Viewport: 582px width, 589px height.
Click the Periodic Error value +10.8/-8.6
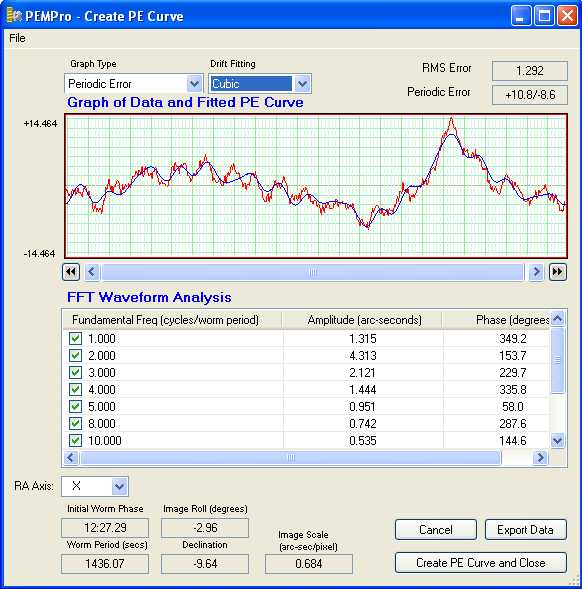530,95
